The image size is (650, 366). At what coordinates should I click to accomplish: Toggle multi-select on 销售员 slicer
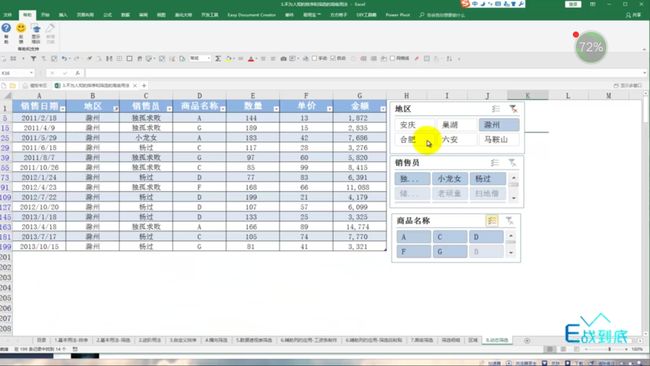pyautogui.click(x=495, y=163)
